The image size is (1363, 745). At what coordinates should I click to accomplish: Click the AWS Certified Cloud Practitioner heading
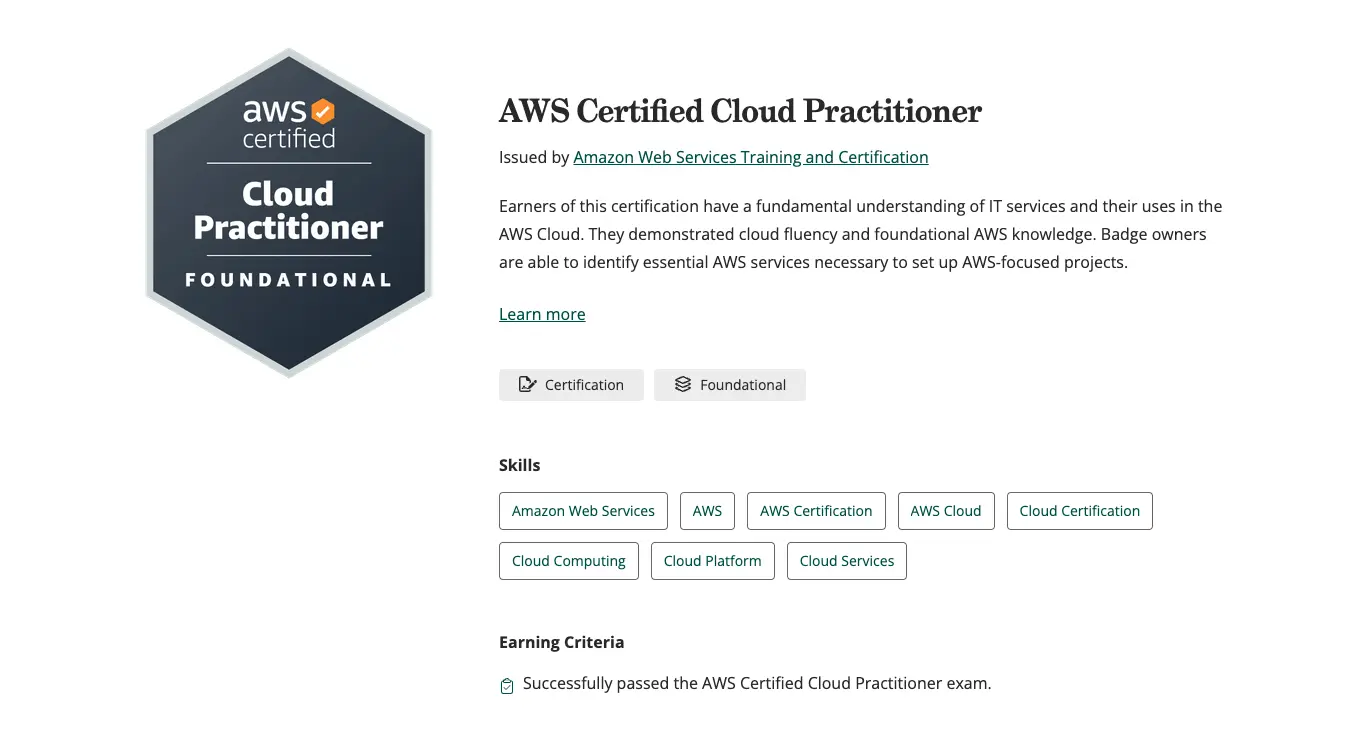(740, 111)
